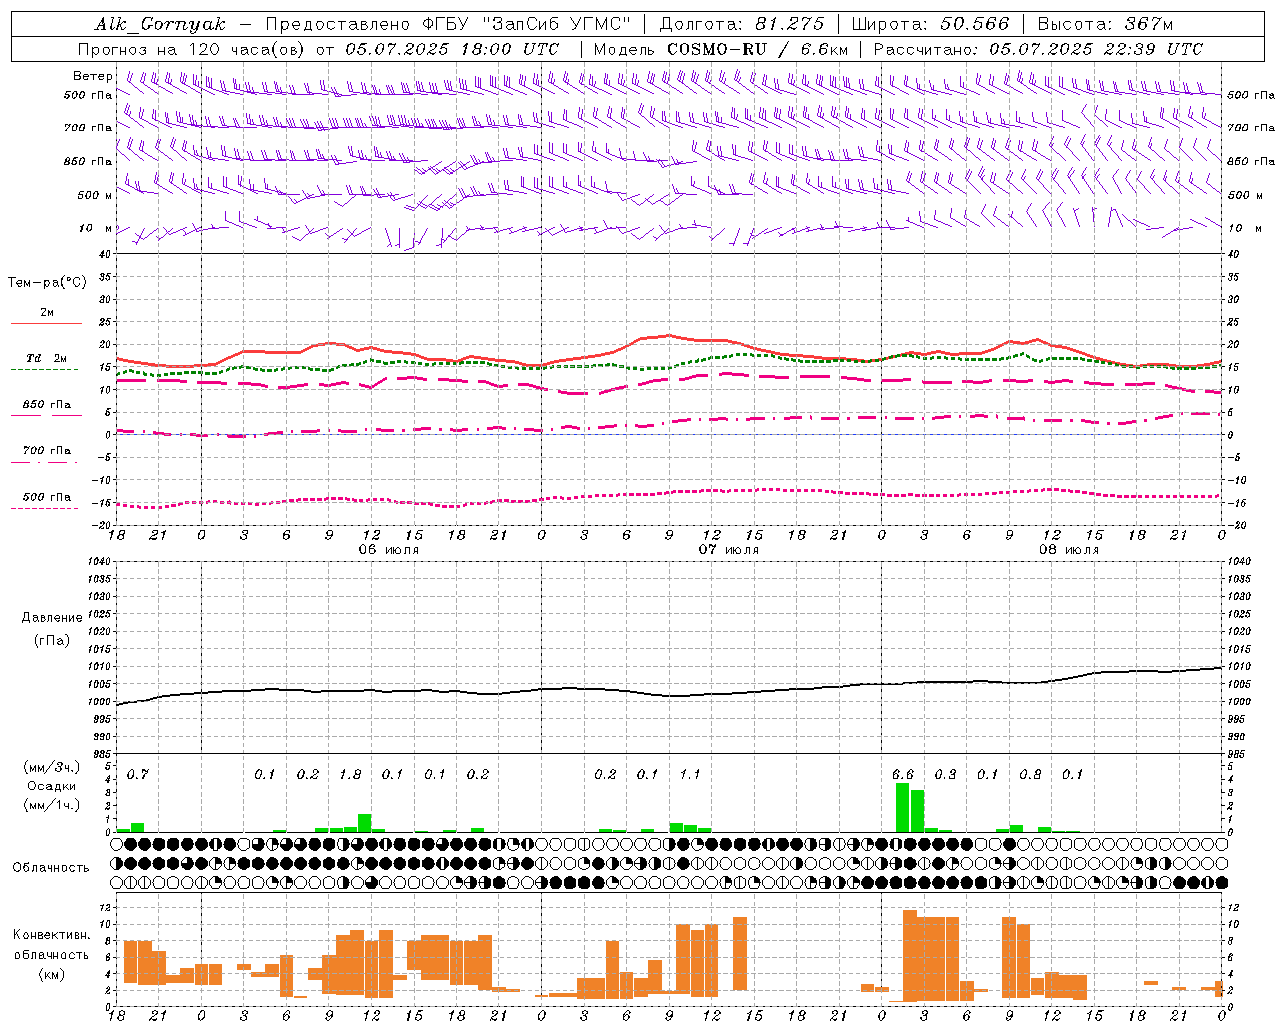Click the precipitation total '0.3'
This screenshot has height=1024, width=1280.
click(945, 775)
